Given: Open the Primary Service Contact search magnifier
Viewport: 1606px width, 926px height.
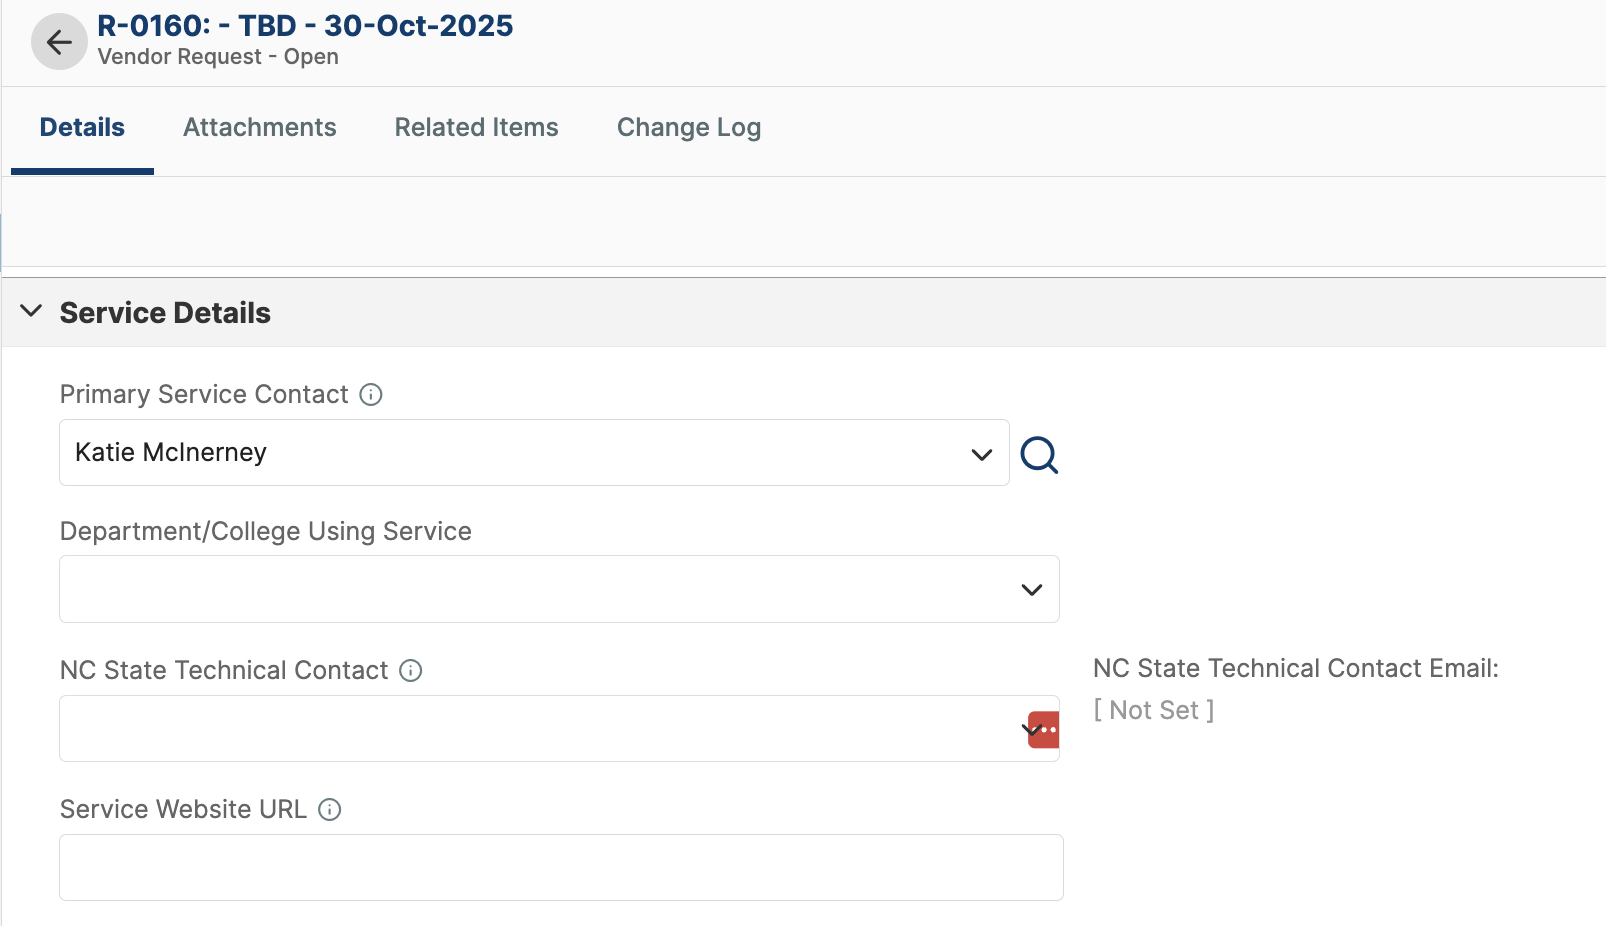Looking at the screenshot, I should click(1039, 455).
